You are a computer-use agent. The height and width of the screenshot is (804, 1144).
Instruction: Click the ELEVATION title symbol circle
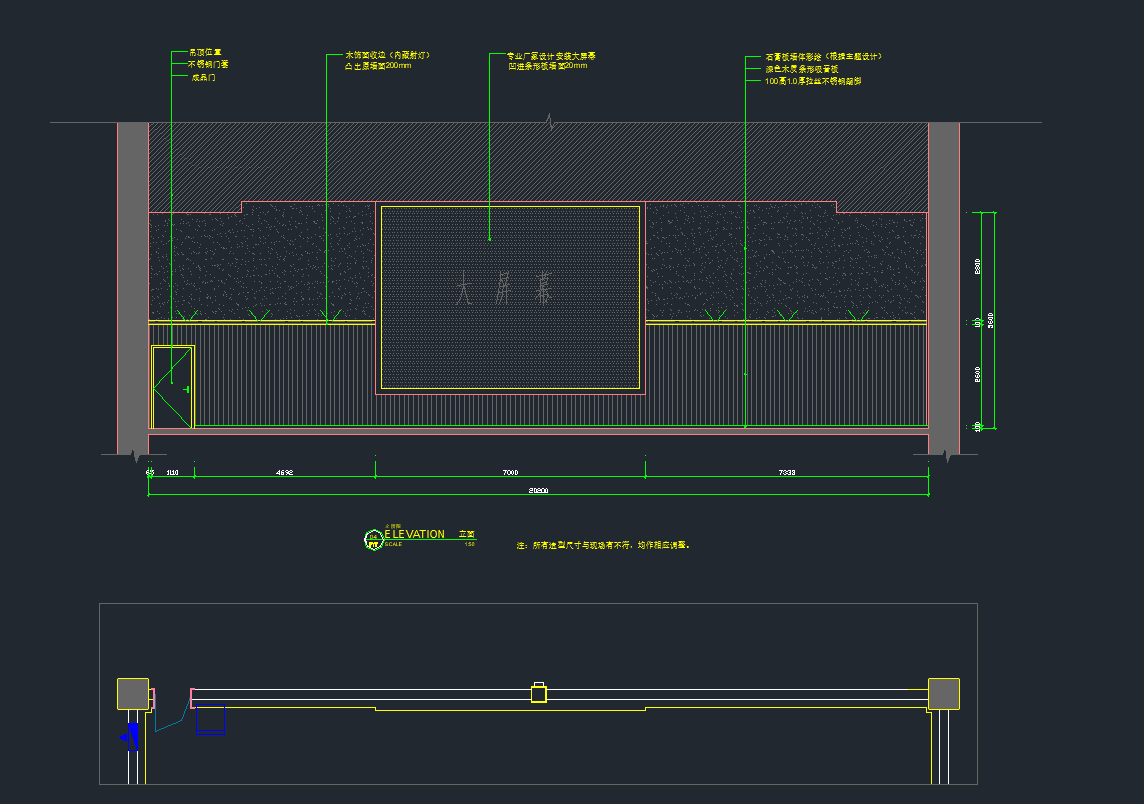[373, 539]
